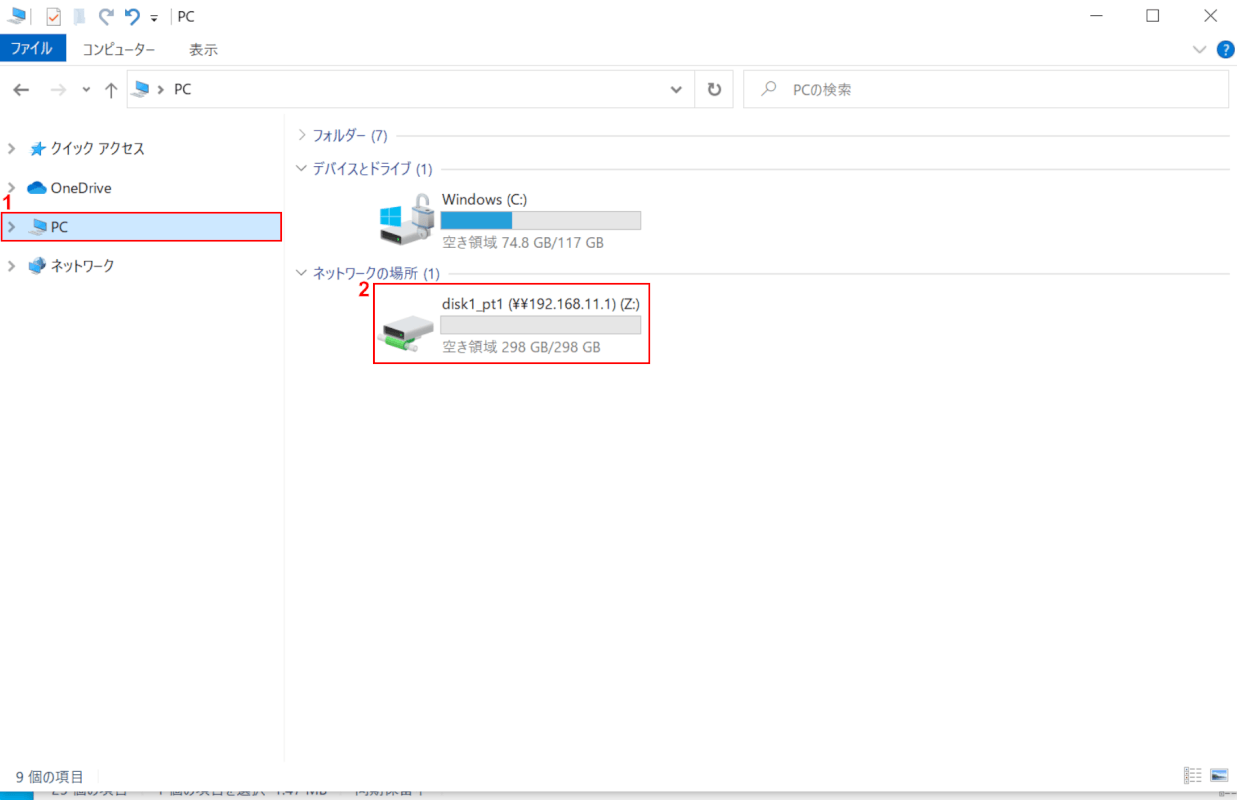
Task: Switch to large icons view in status bar
Action: [x=1218, y=776]
